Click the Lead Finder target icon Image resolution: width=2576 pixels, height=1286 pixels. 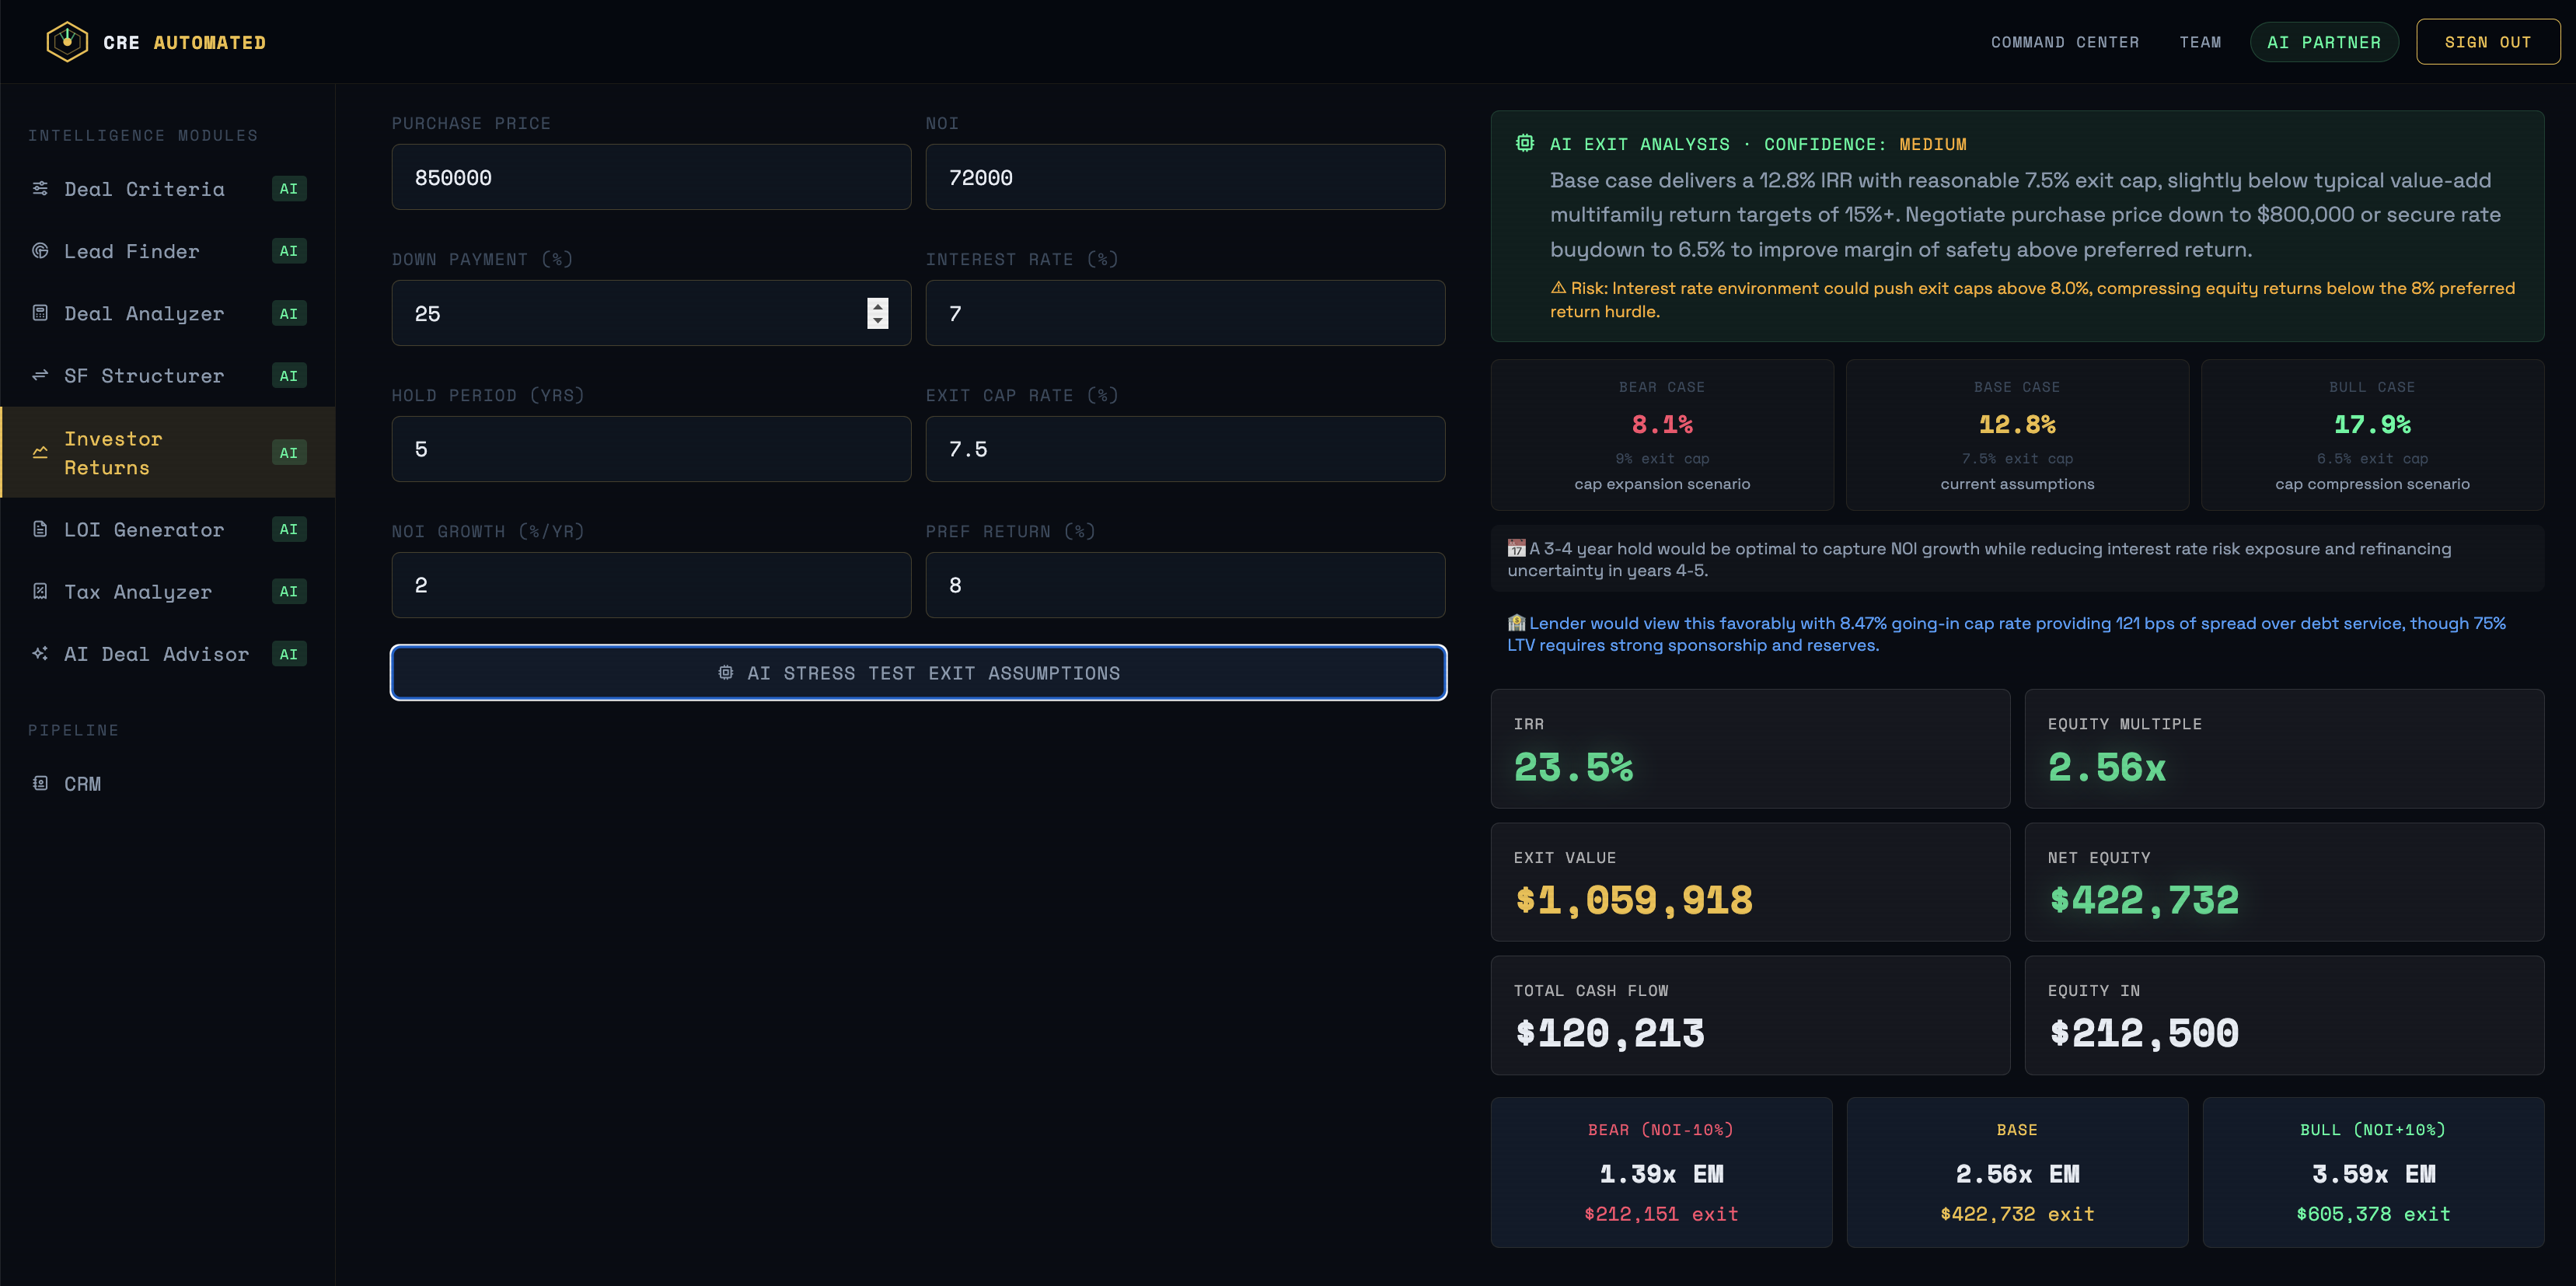pyautogui.click(x=40, y=251)
